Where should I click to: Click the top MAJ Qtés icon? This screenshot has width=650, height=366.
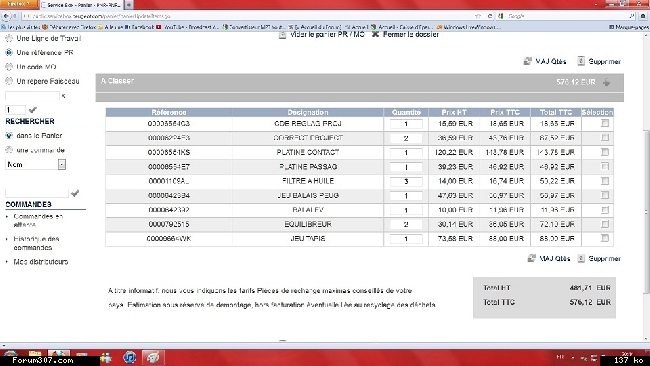pyautogui.click(x=527, y=61)
